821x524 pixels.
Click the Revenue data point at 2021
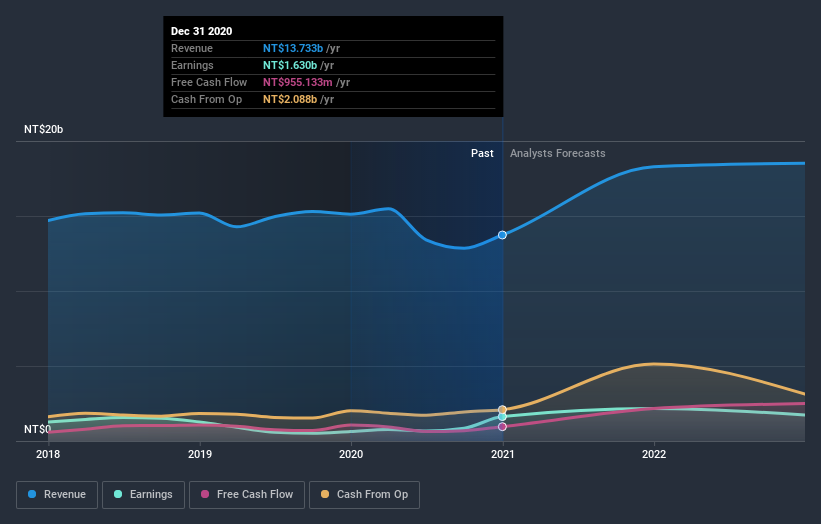pos(502,235)
